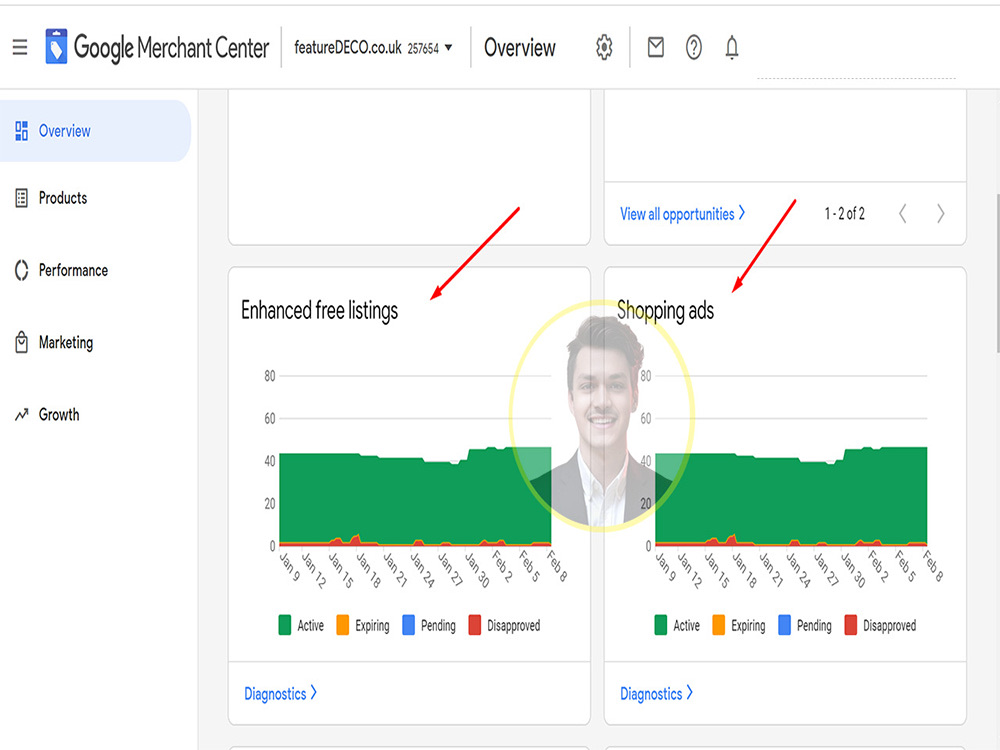Go to previous opportunities page arrow
Viewport: 1000px width, 750px height.
(902, 214)
